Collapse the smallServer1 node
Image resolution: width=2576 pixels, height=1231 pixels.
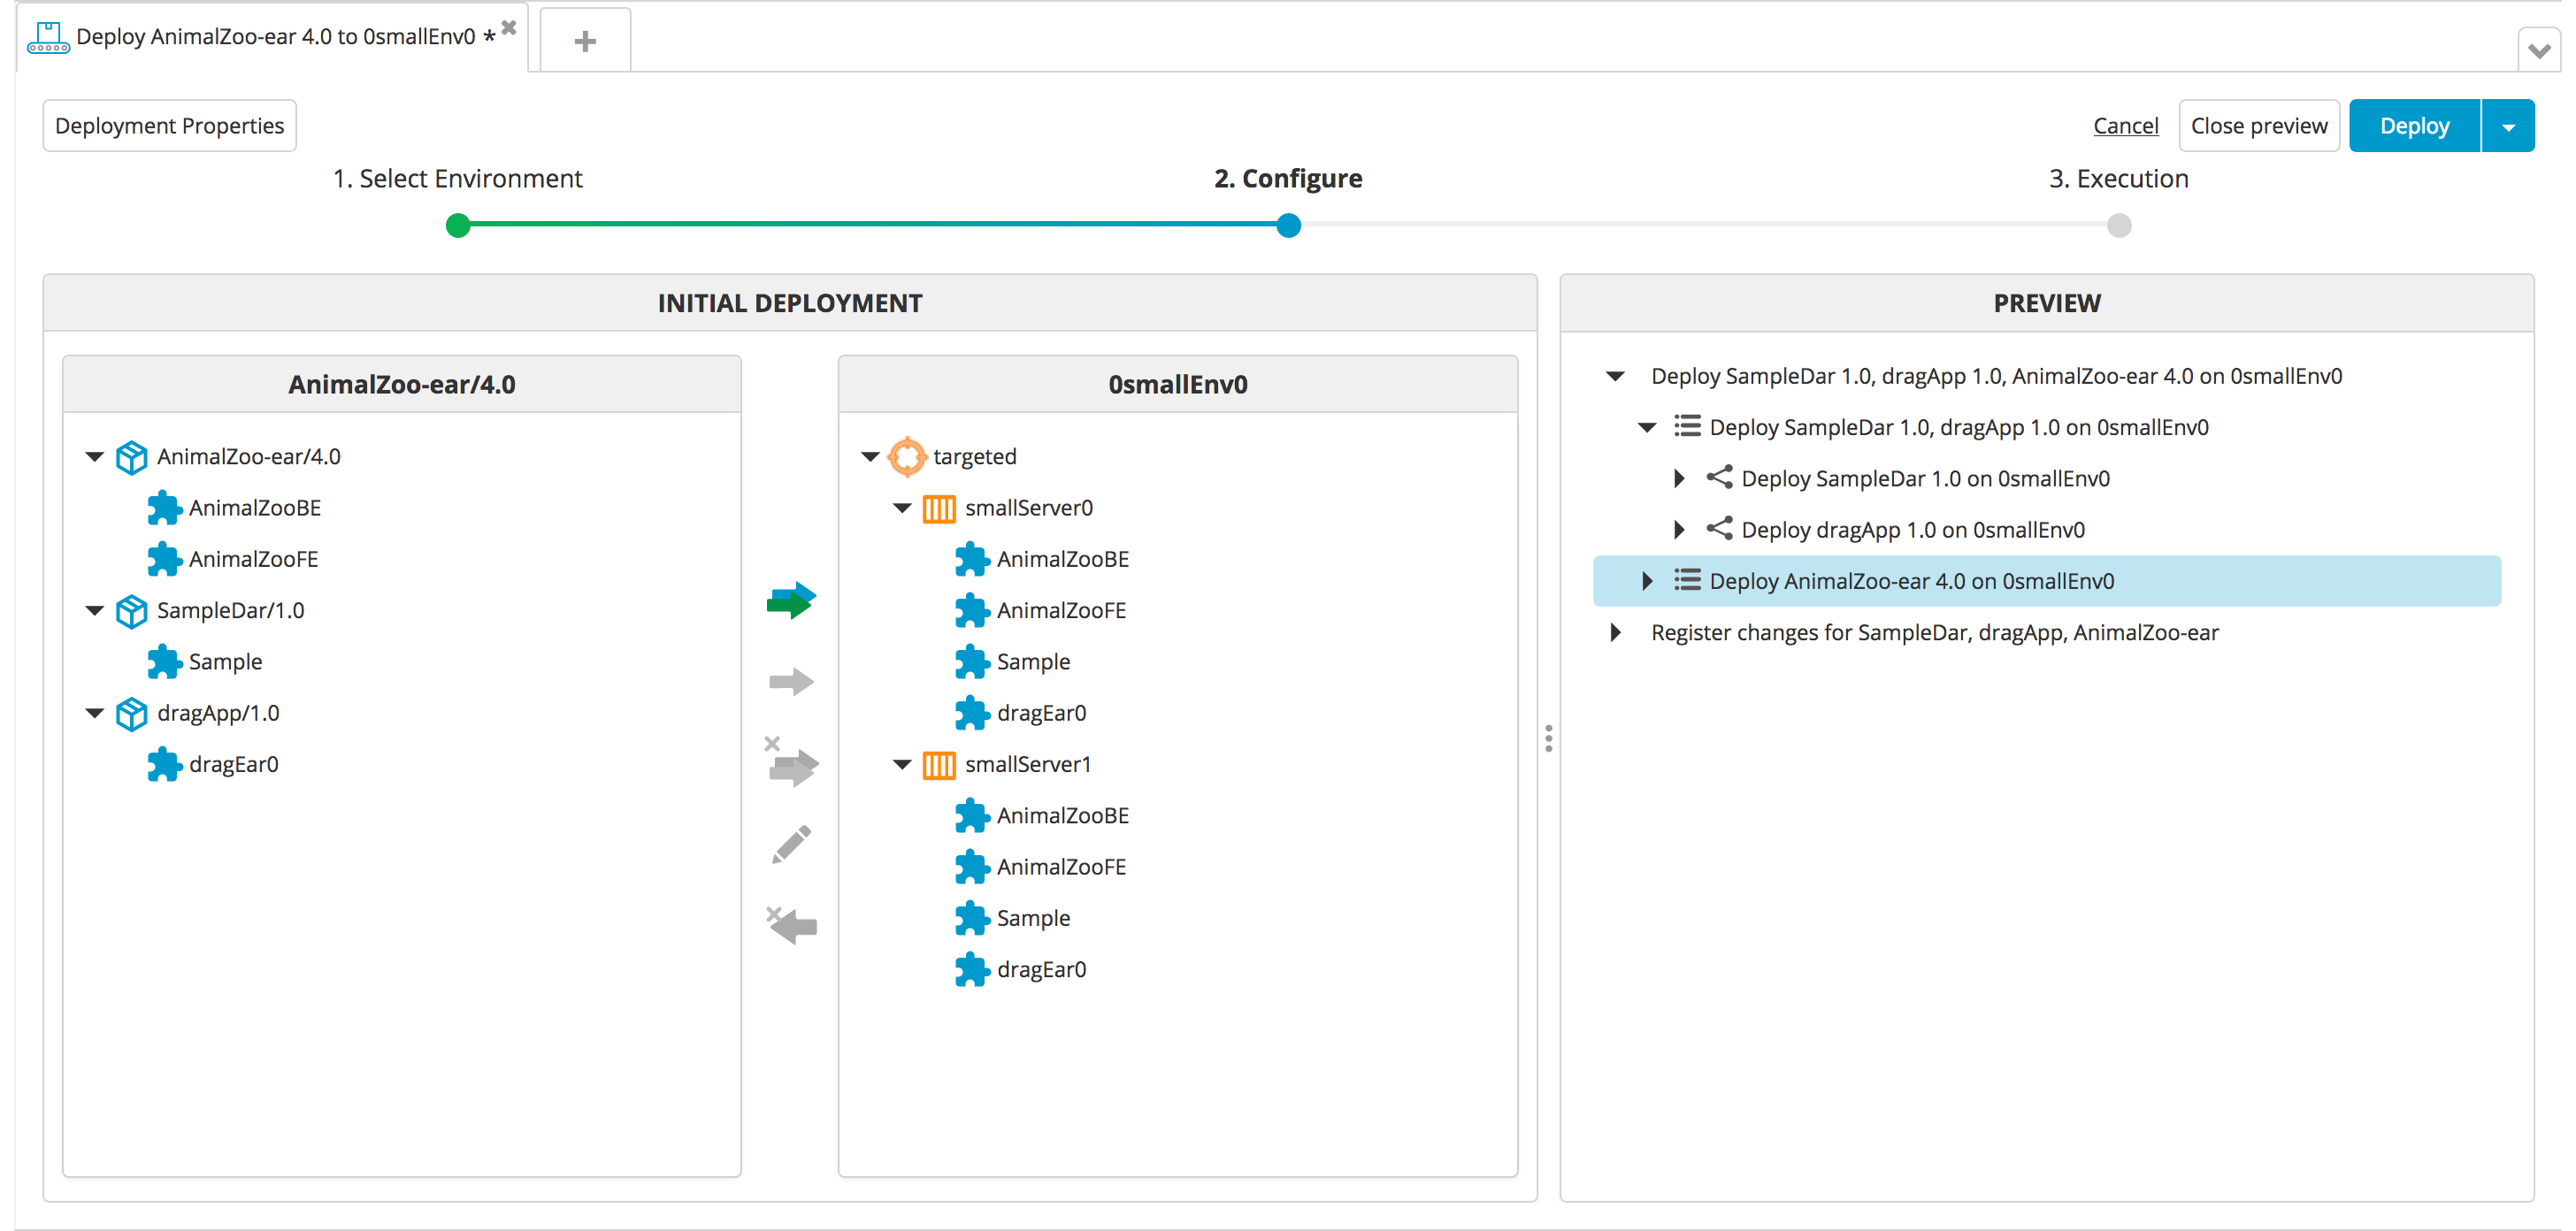pos(902,765)
